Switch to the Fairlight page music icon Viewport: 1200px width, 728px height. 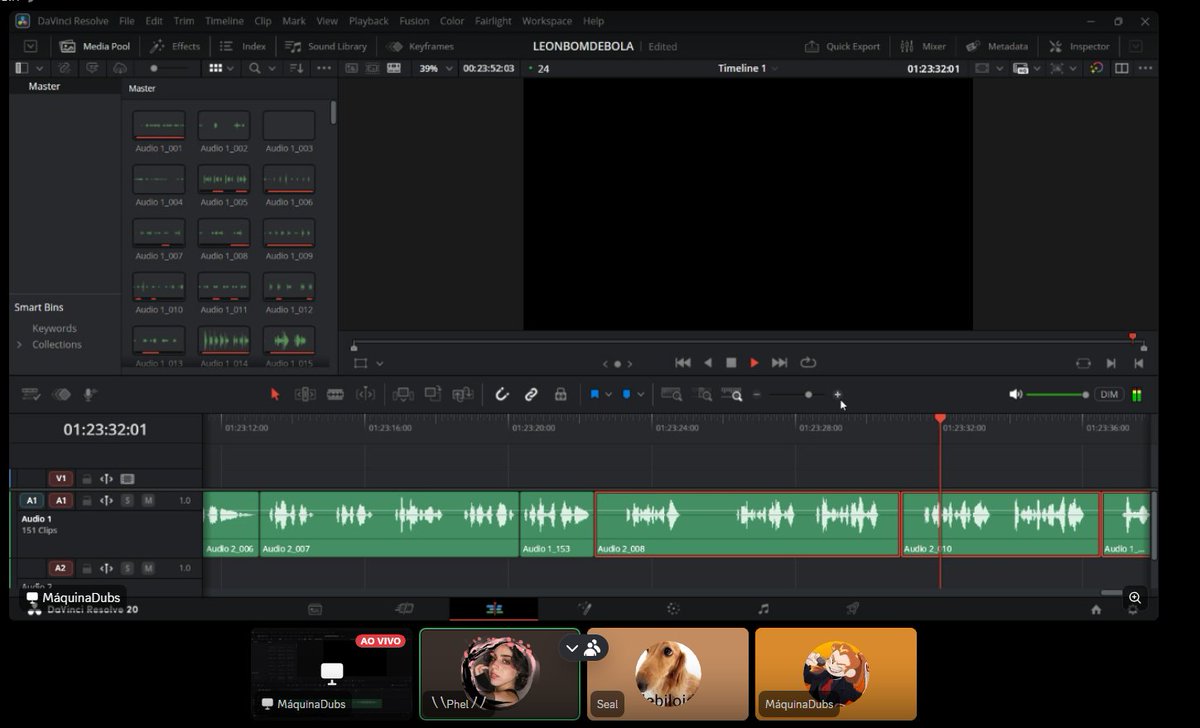(x=763, y=608)
